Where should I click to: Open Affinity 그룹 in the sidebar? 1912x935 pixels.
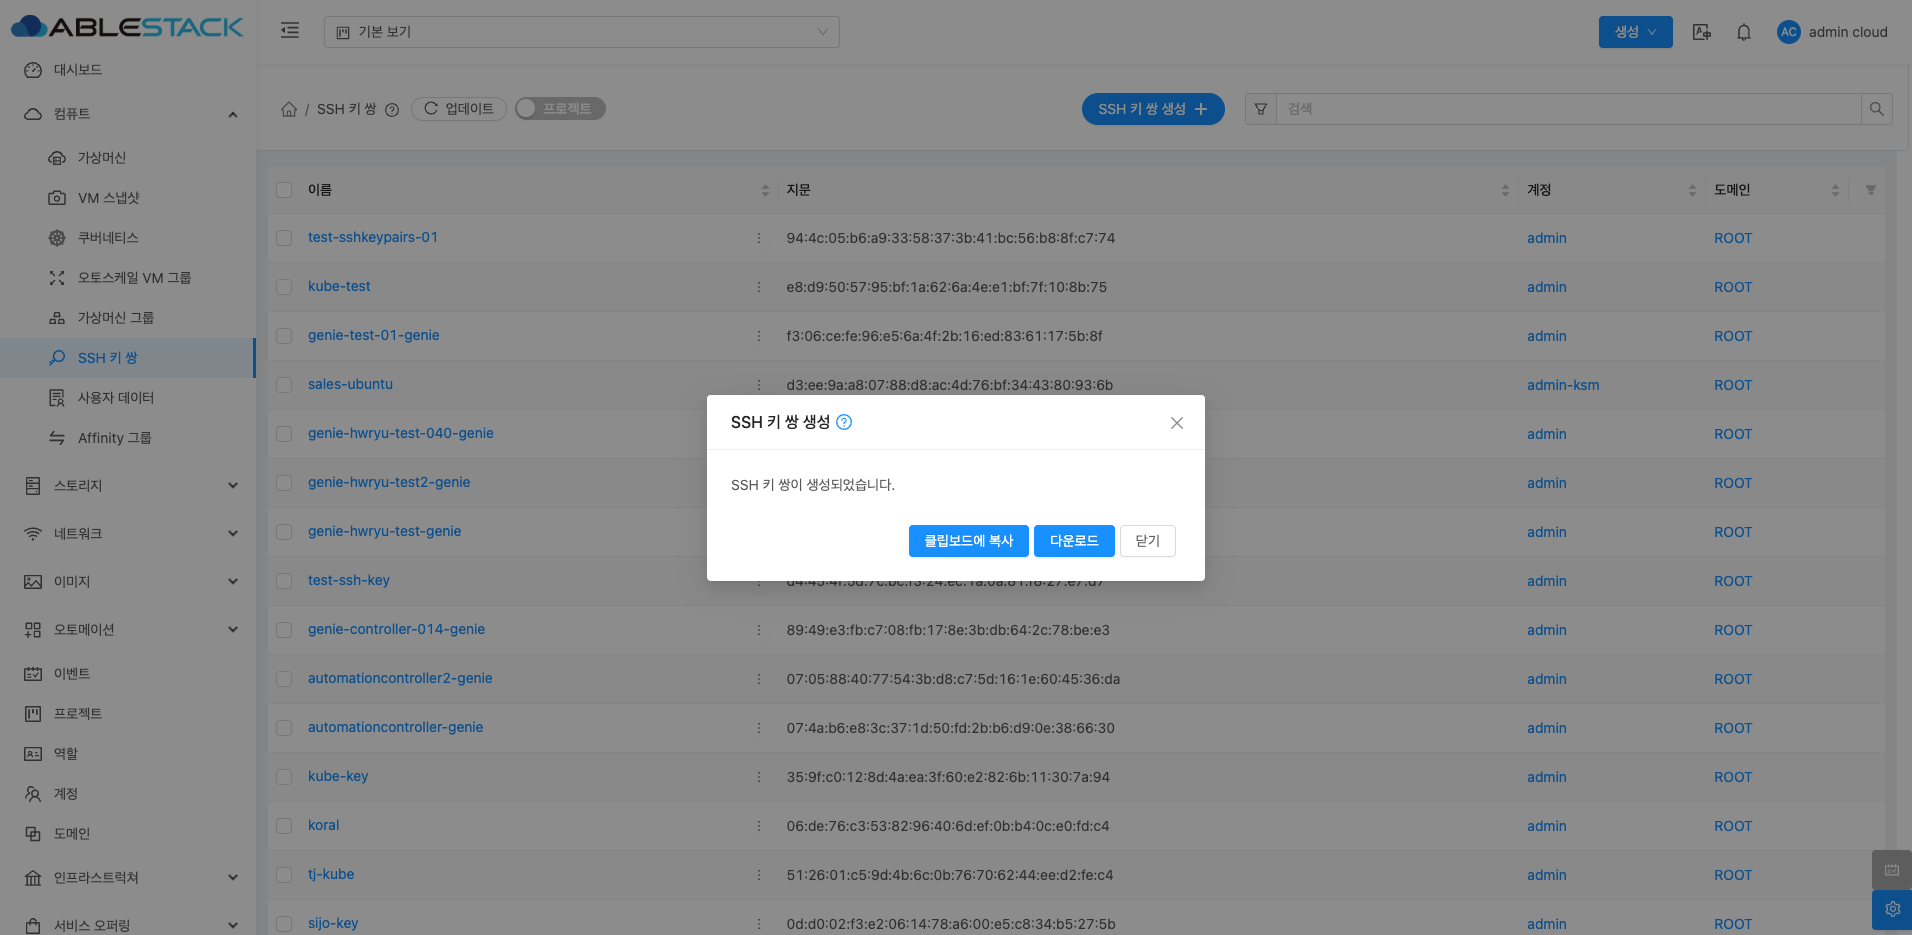coord(128,438)
